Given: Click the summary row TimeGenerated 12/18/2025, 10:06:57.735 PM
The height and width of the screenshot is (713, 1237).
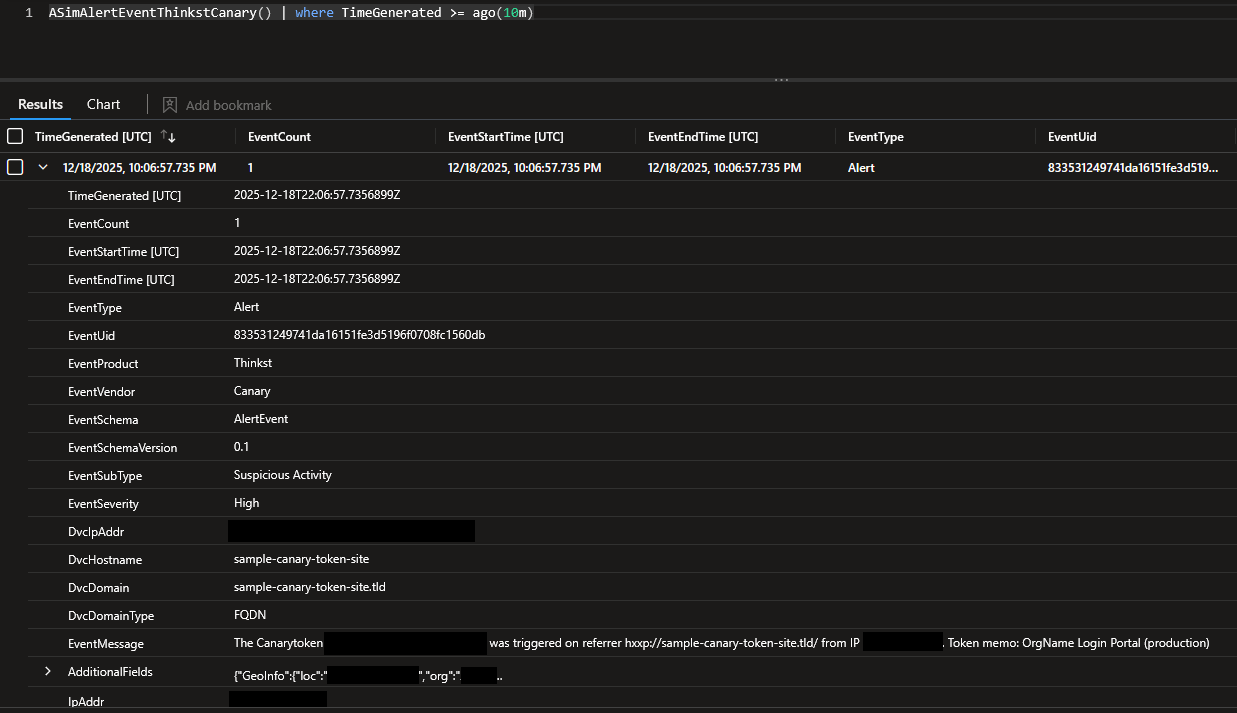Looking at the screenshot, I should (x=139, y=167).
